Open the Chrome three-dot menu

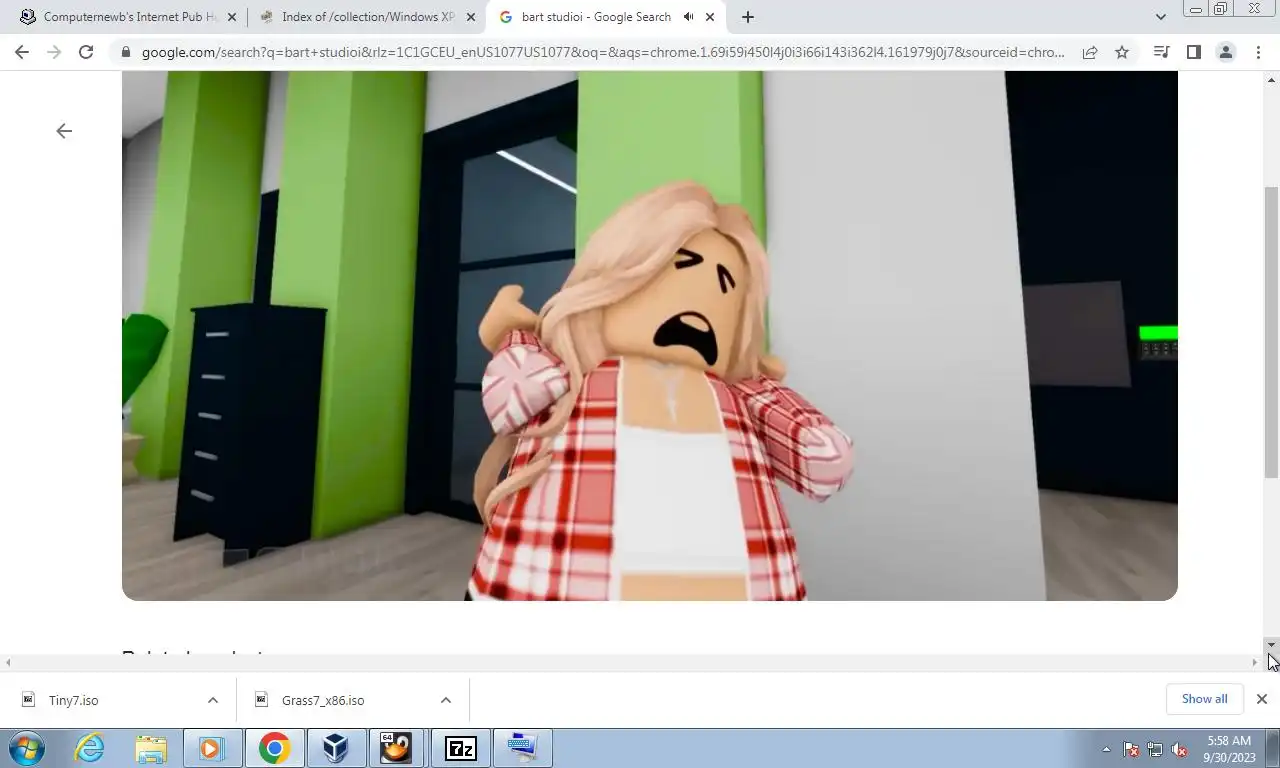1258,52
